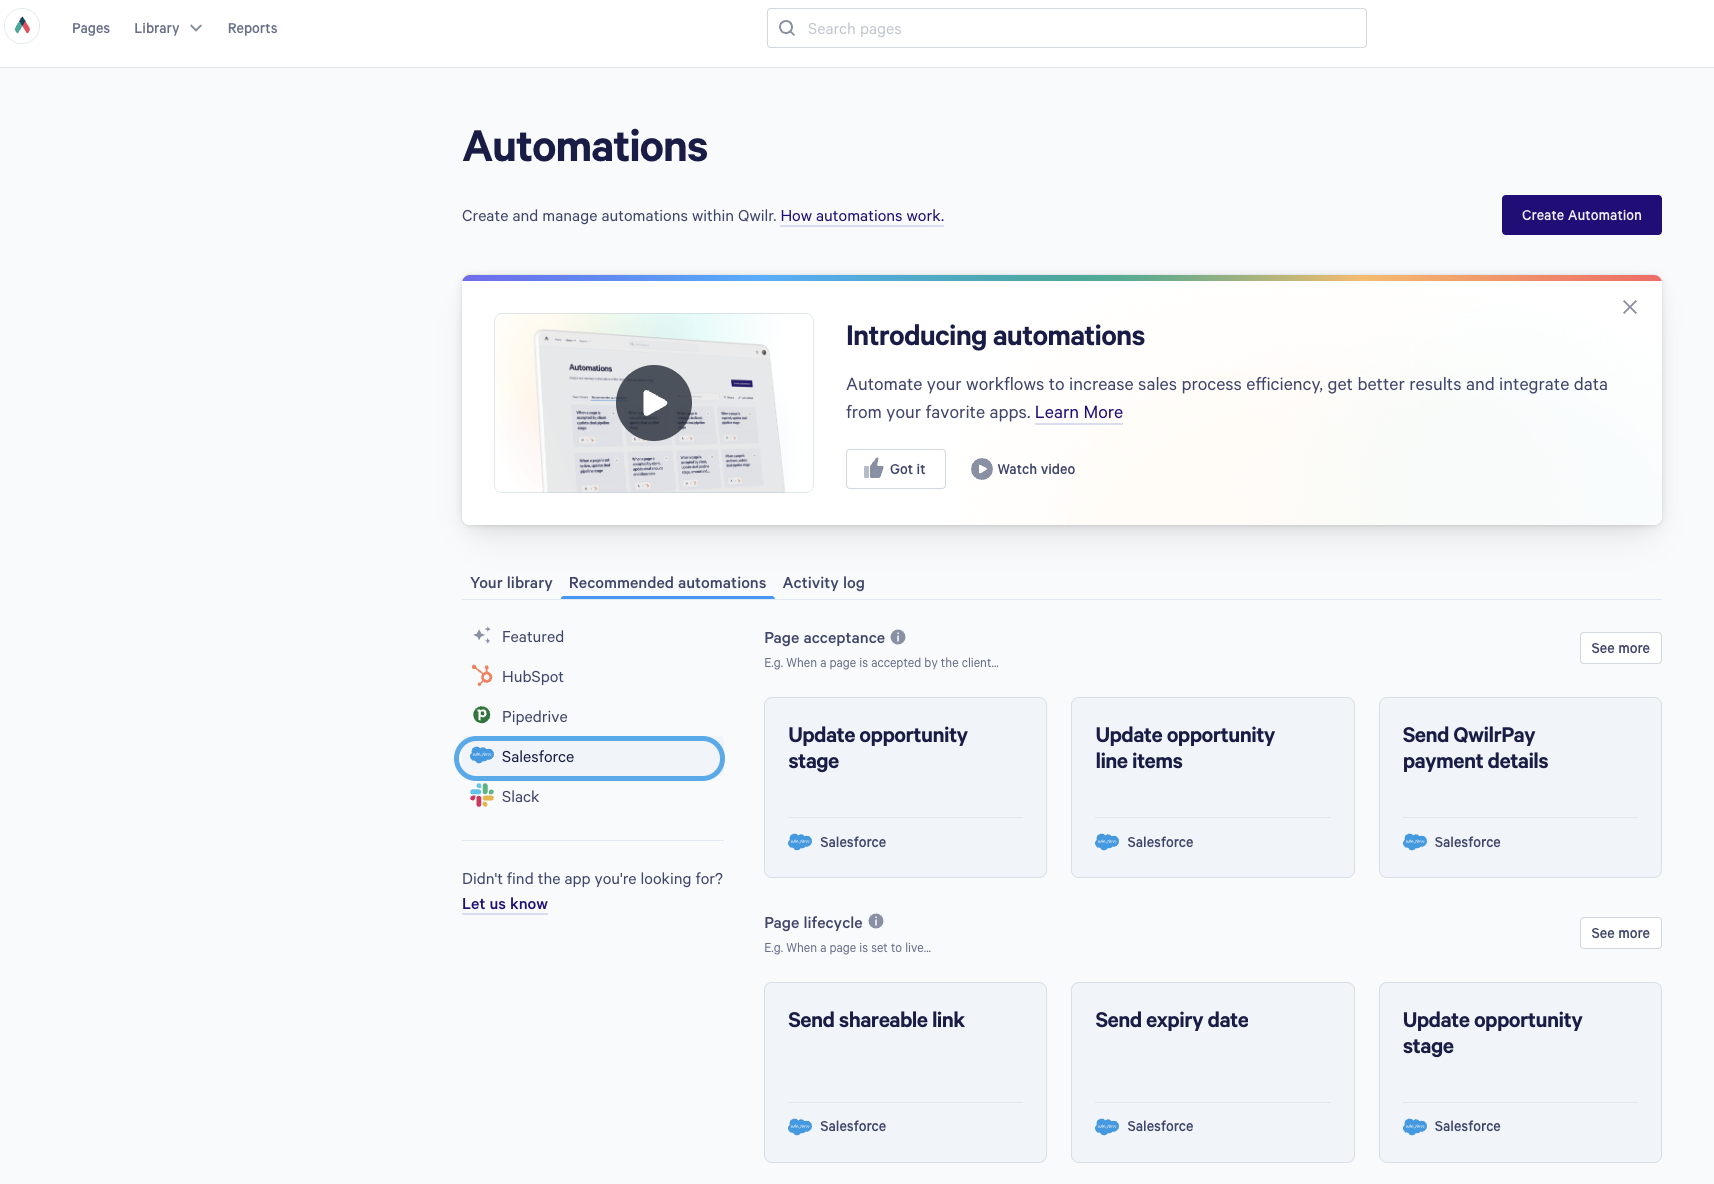Open the Library dropdown menu
This screenshot has height=1184, width=1714.
click(168, 28)
